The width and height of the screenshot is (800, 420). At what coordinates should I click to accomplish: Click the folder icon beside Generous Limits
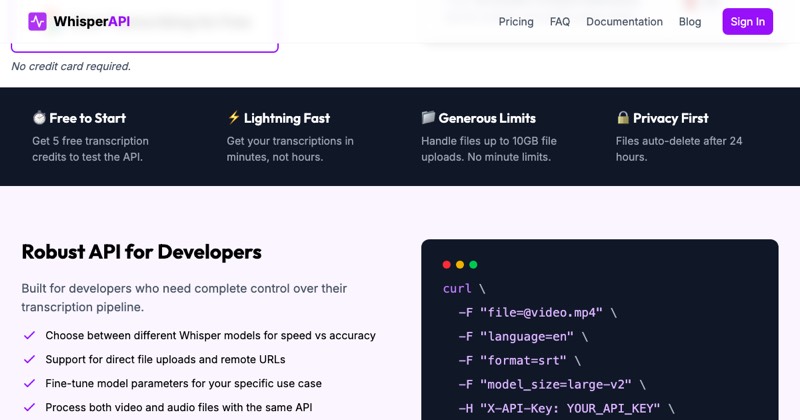[x=428, y=117]
